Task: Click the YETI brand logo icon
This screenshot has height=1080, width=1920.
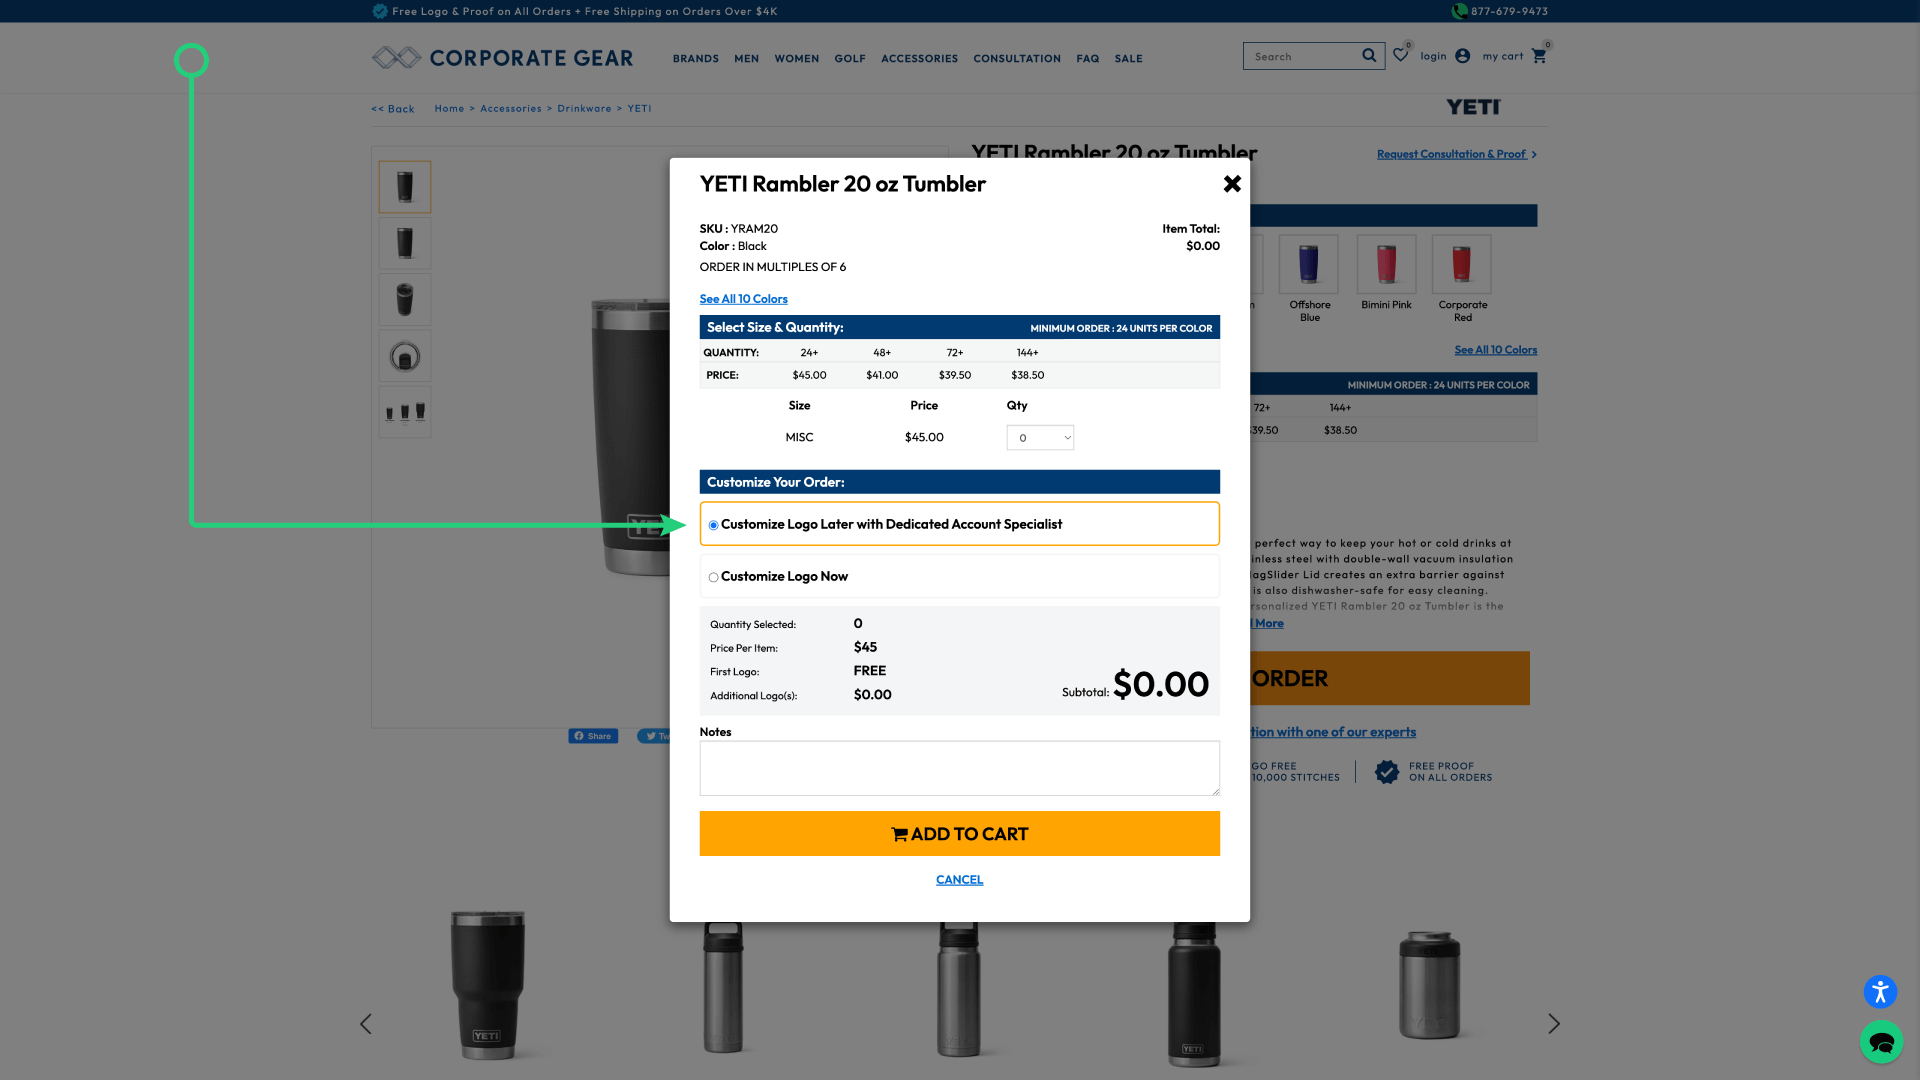Action: tap(1474, 107)
